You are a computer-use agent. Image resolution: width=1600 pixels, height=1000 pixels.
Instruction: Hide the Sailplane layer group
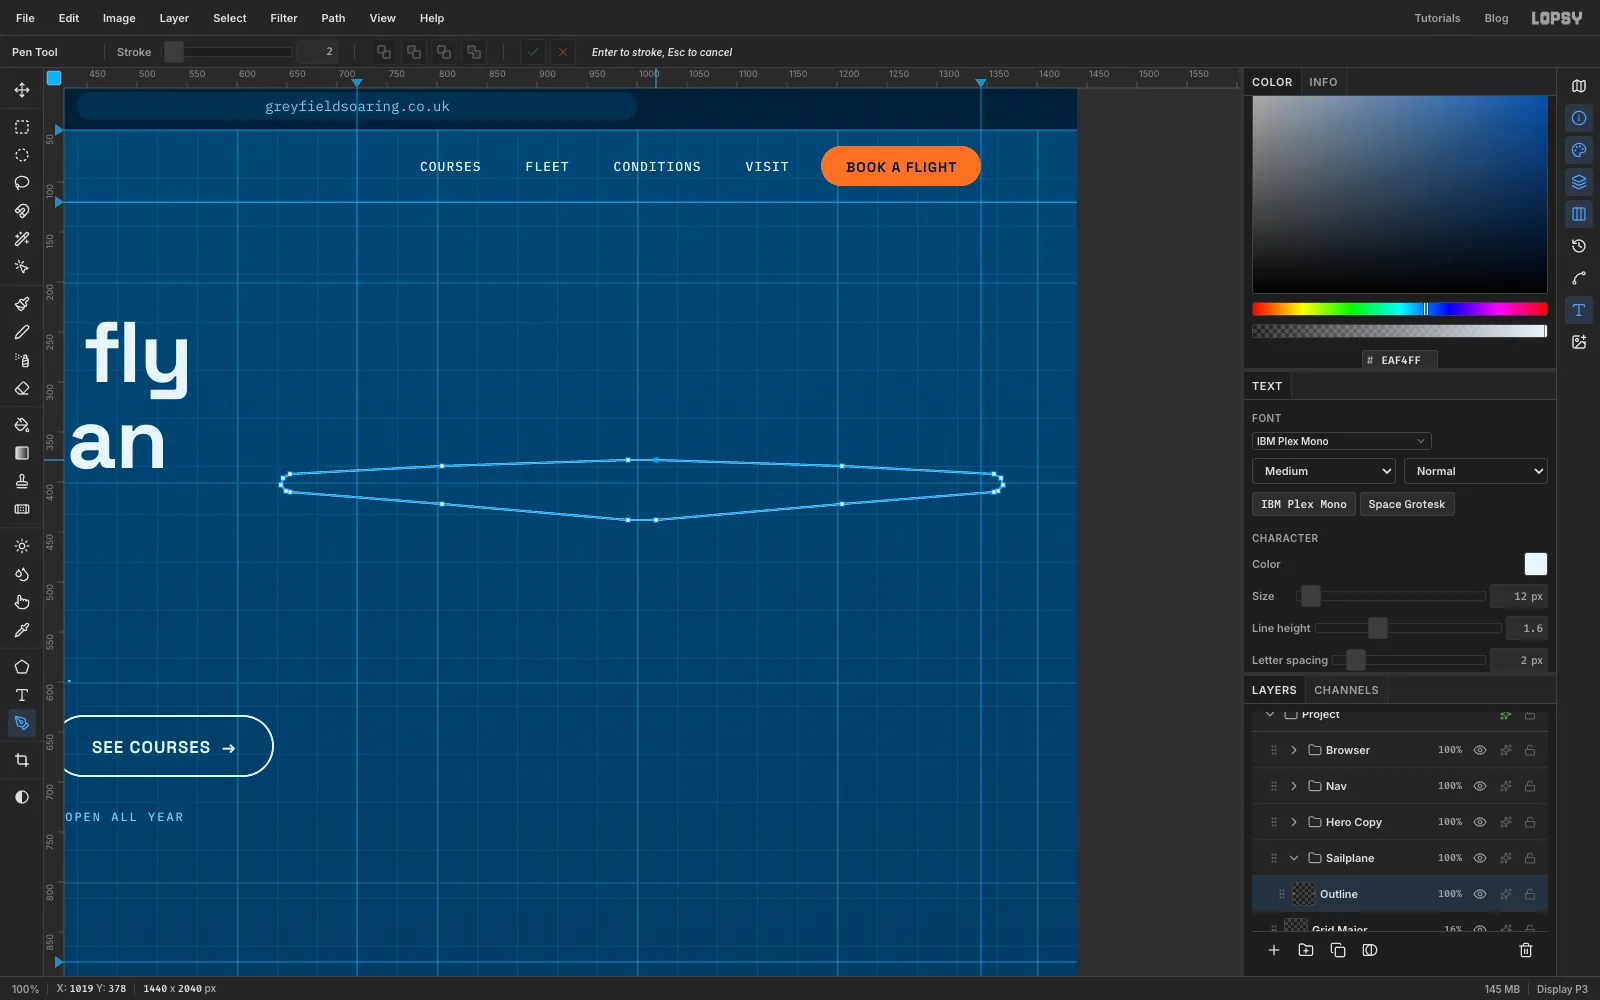(x=1480, y=858)
